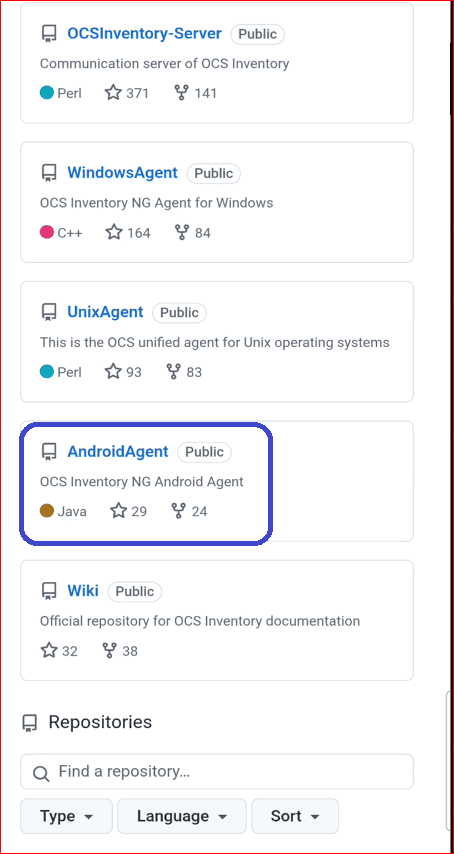This screenshot has width=454, height=854.
Task: Open the Wiki repository link
Action: pos(83,591)
